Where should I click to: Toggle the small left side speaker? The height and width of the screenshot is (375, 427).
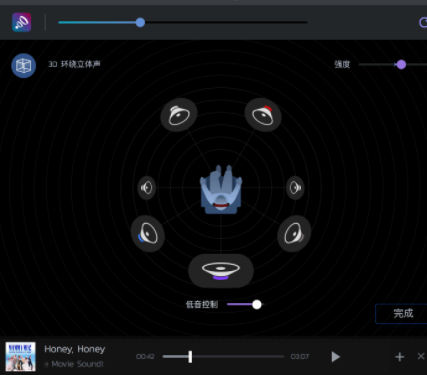(x=147, y=188)
